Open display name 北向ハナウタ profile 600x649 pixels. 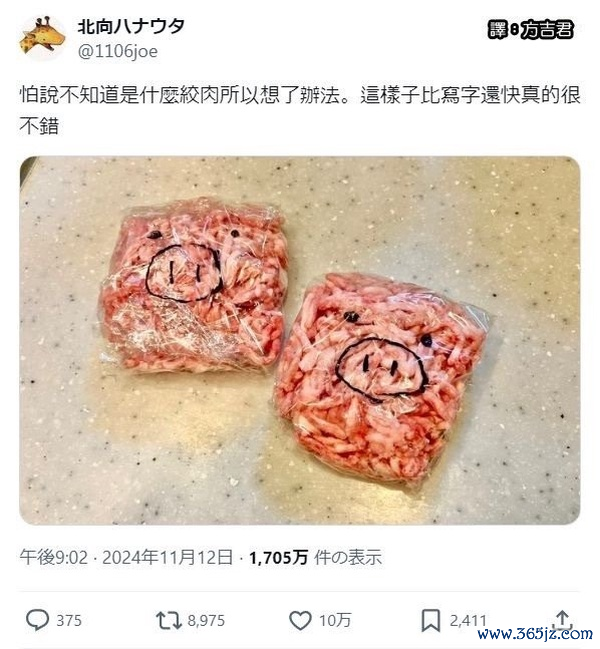pos(131,27)
